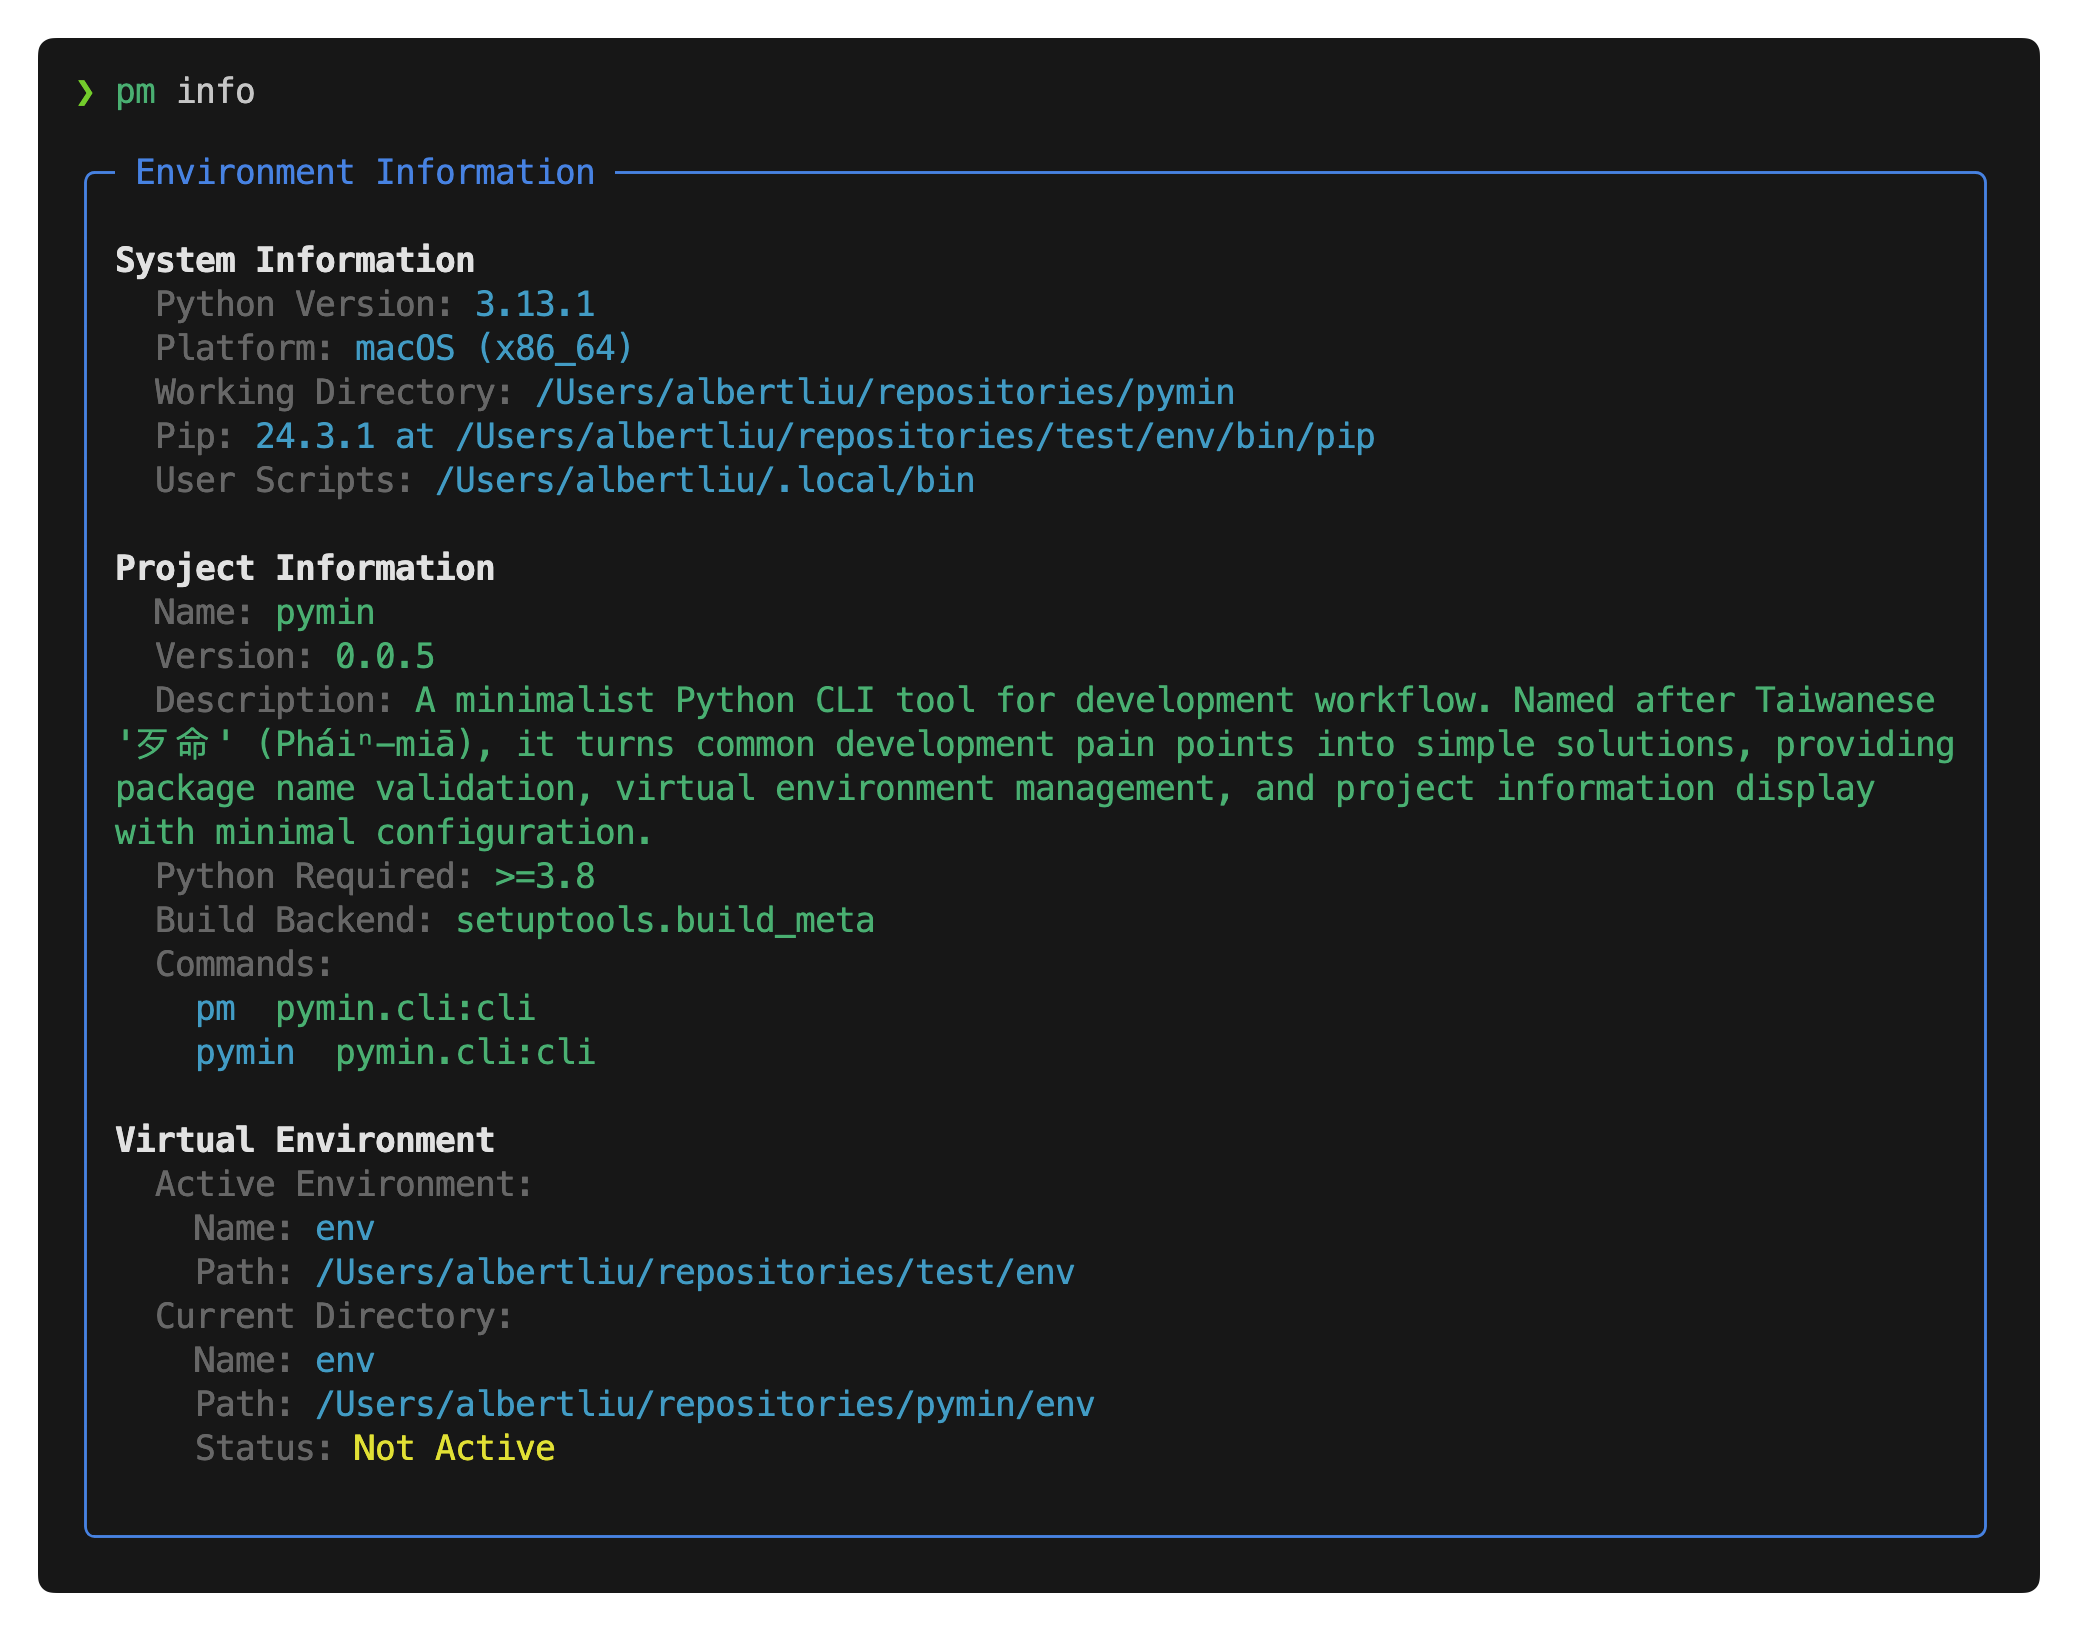Click the 'info' argument in the prompt

point(215,92)
